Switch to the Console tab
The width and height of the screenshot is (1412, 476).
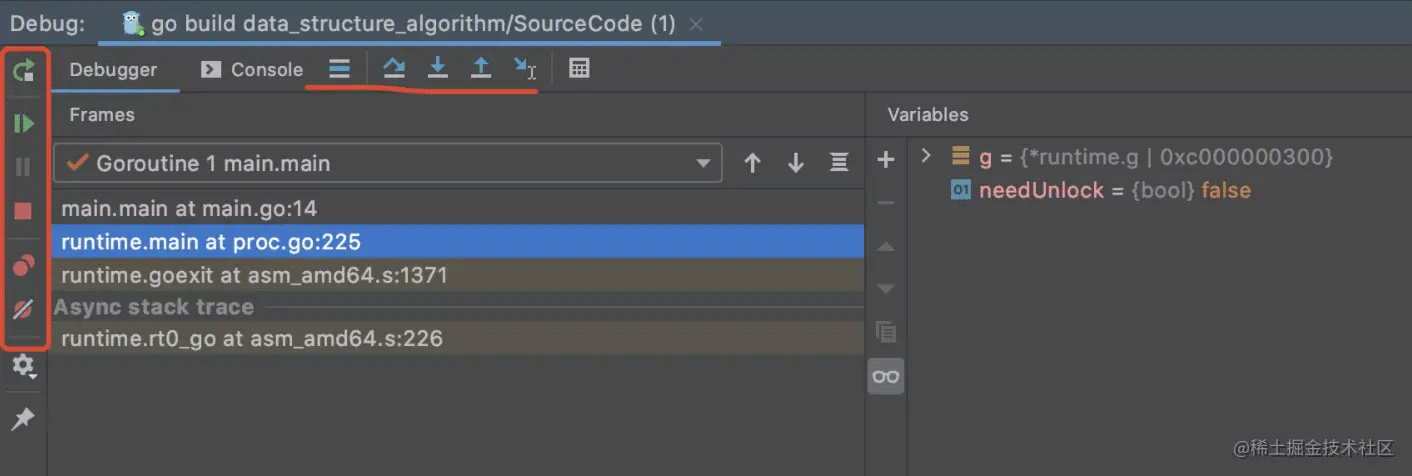(252, 69)
